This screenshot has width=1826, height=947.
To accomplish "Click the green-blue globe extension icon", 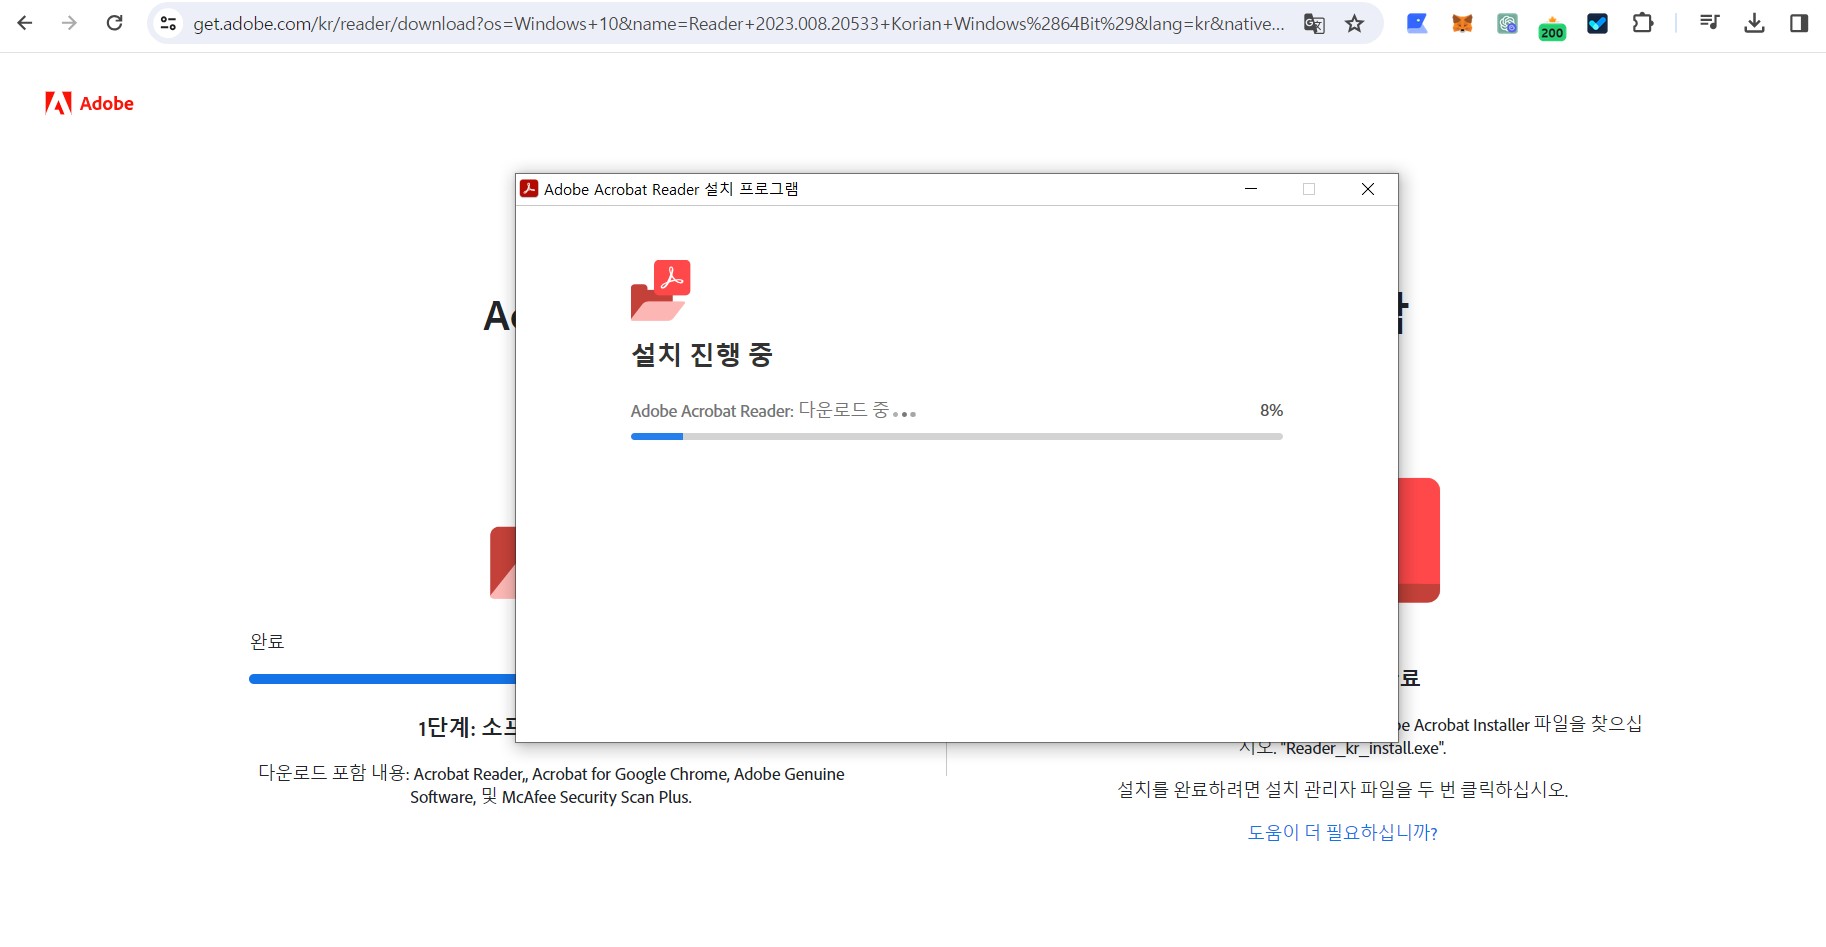I will (1507, 23).
